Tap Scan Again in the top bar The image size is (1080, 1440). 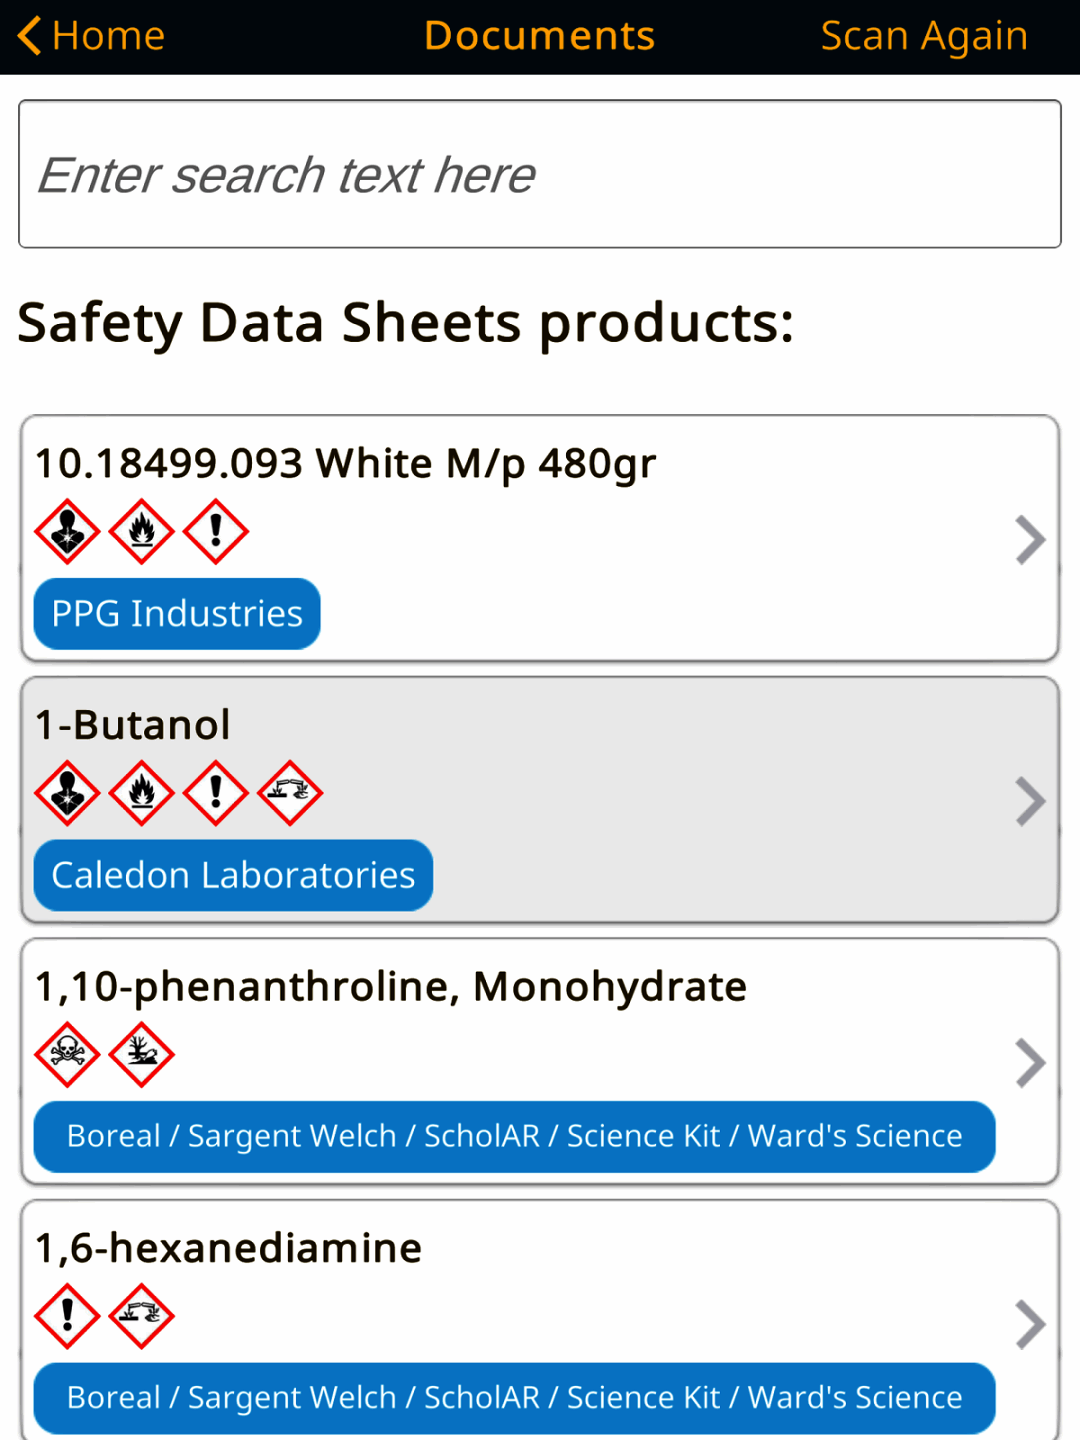click(923, 36)
